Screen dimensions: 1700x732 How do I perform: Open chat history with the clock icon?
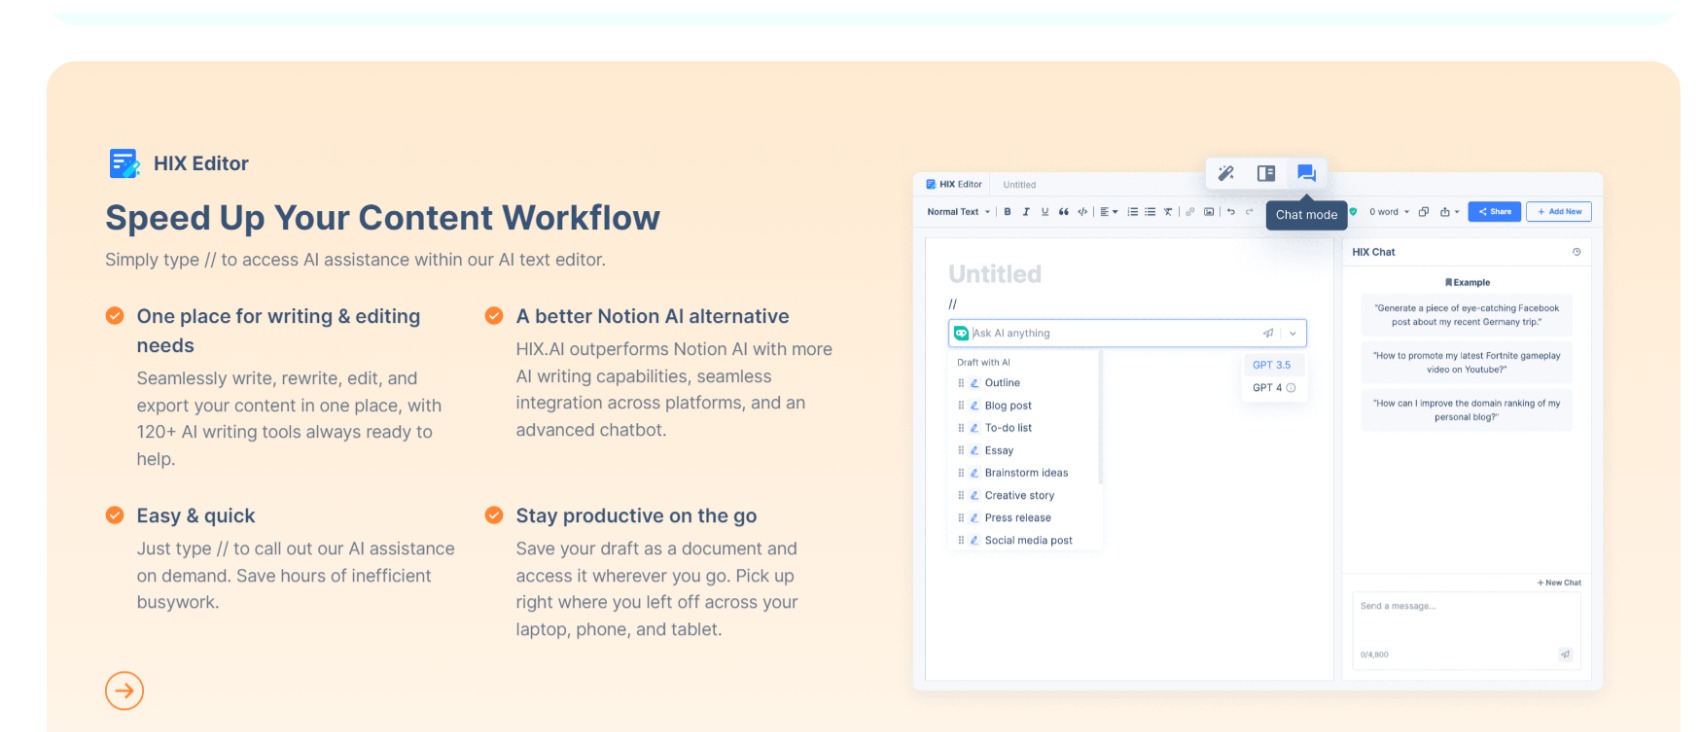pyautogui.click(x=1577, y=252)
